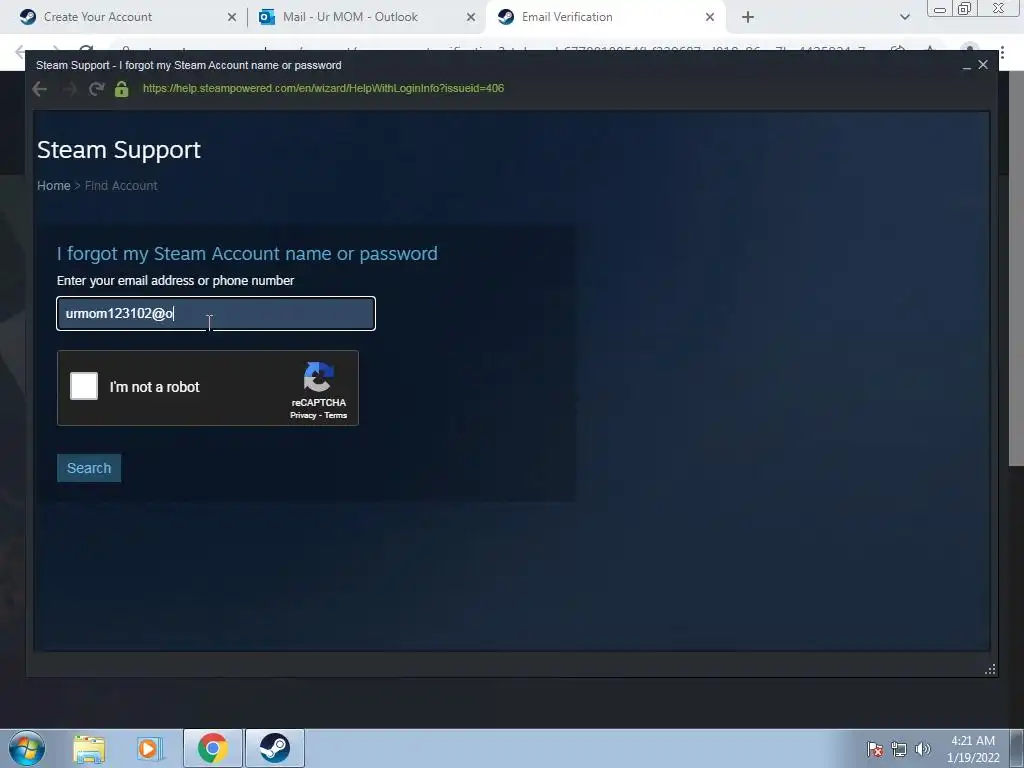Click the reCAPTCHA logo

[x=319, y=377]
